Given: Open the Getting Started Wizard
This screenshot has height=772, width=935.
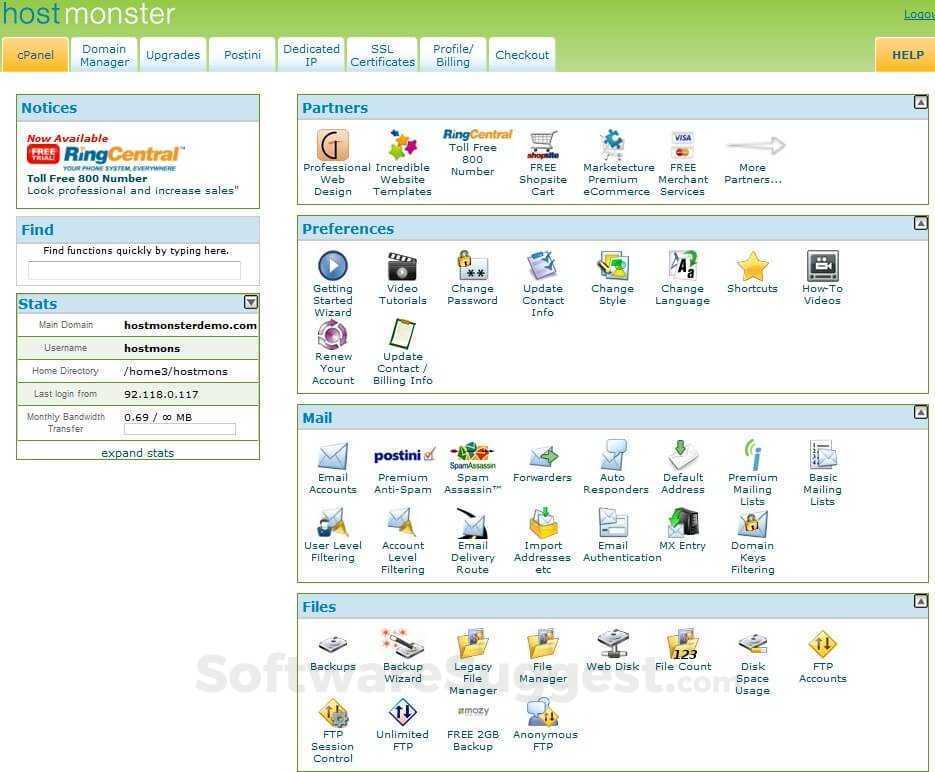Looking at the screenshot, I should 332,267.
